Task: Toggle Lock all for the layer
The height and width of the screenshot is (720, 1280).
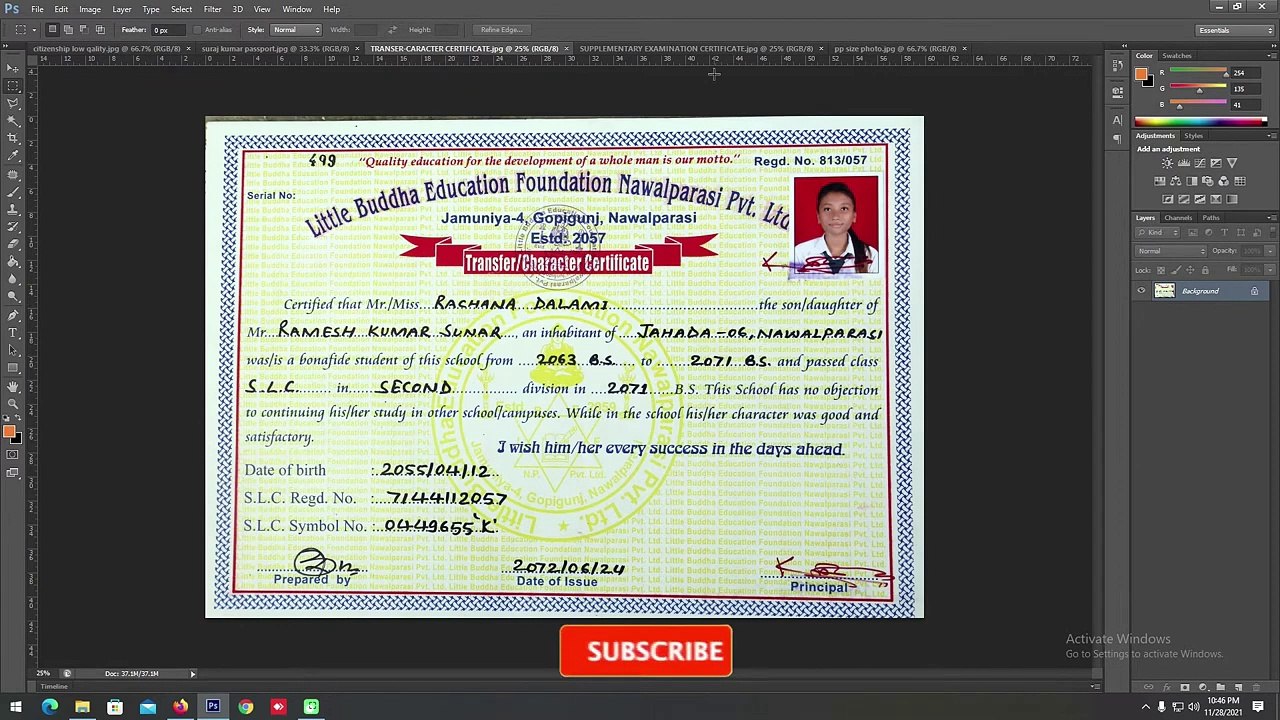Action: 1205,270
